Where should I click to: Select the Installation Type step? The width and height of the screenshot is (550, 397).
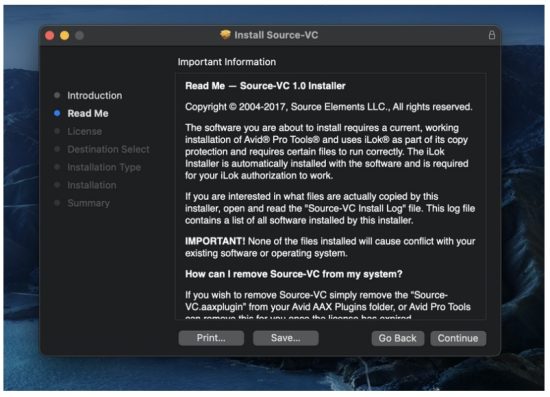point(104,167)
